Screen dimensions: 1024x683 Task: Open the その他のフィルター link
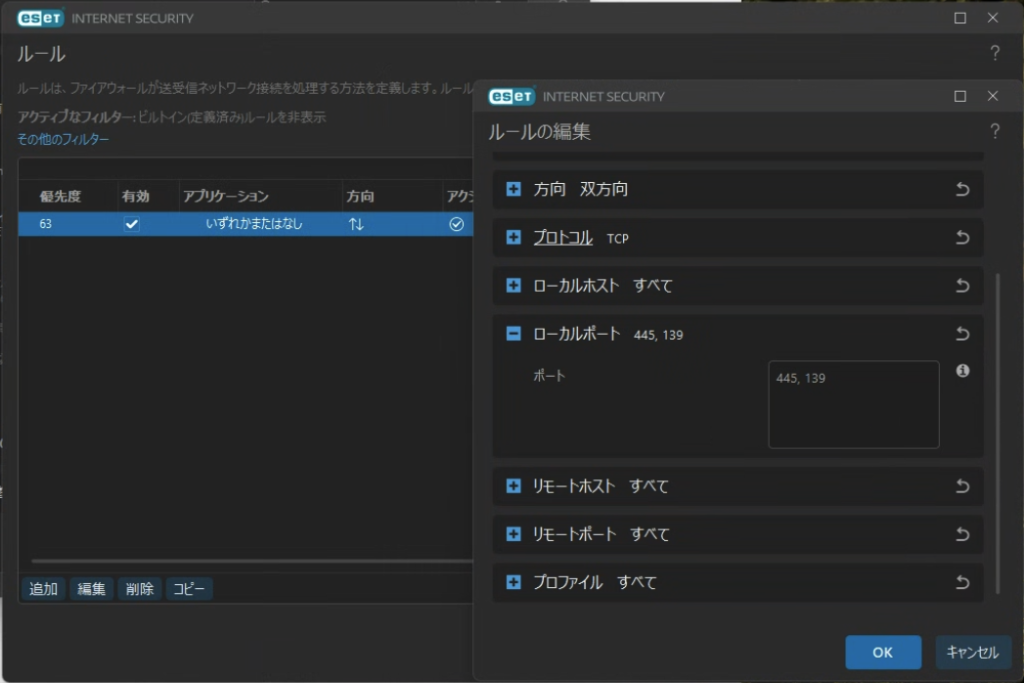point(63,139)
